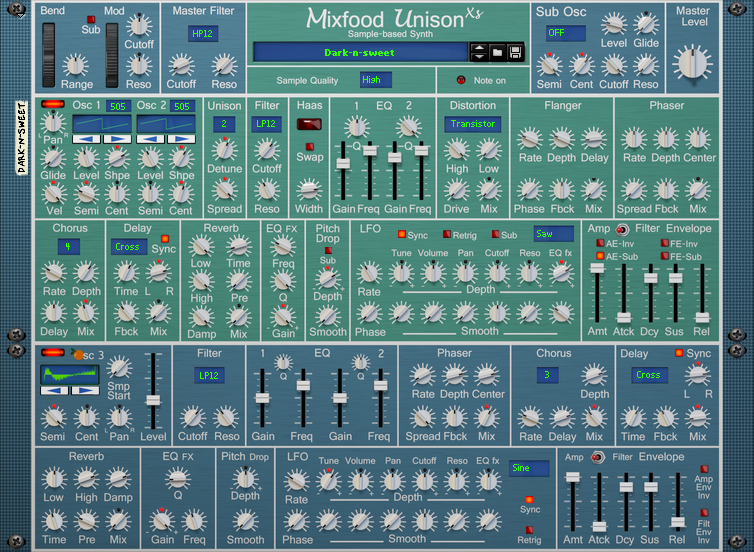Screen dimensions: 754x552
Task: Open the Master Filter HP12 type selector
Action: pyautogui.click(x=203, y=34)
